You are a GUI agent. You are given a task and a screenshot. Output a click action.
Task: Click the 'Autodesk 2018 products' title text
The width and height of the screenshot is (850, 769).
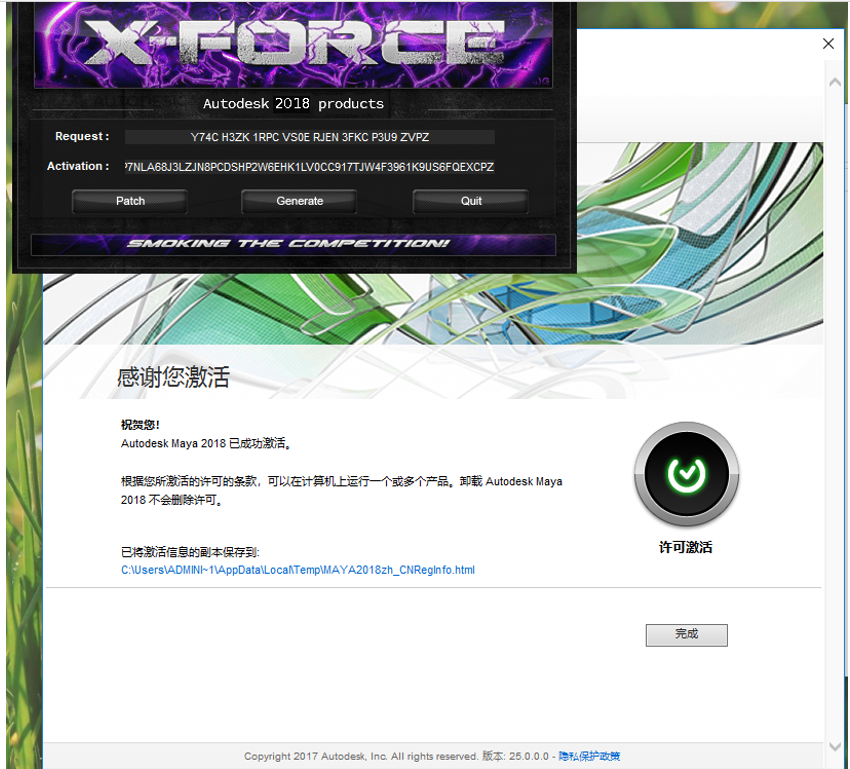coord(293,103)
